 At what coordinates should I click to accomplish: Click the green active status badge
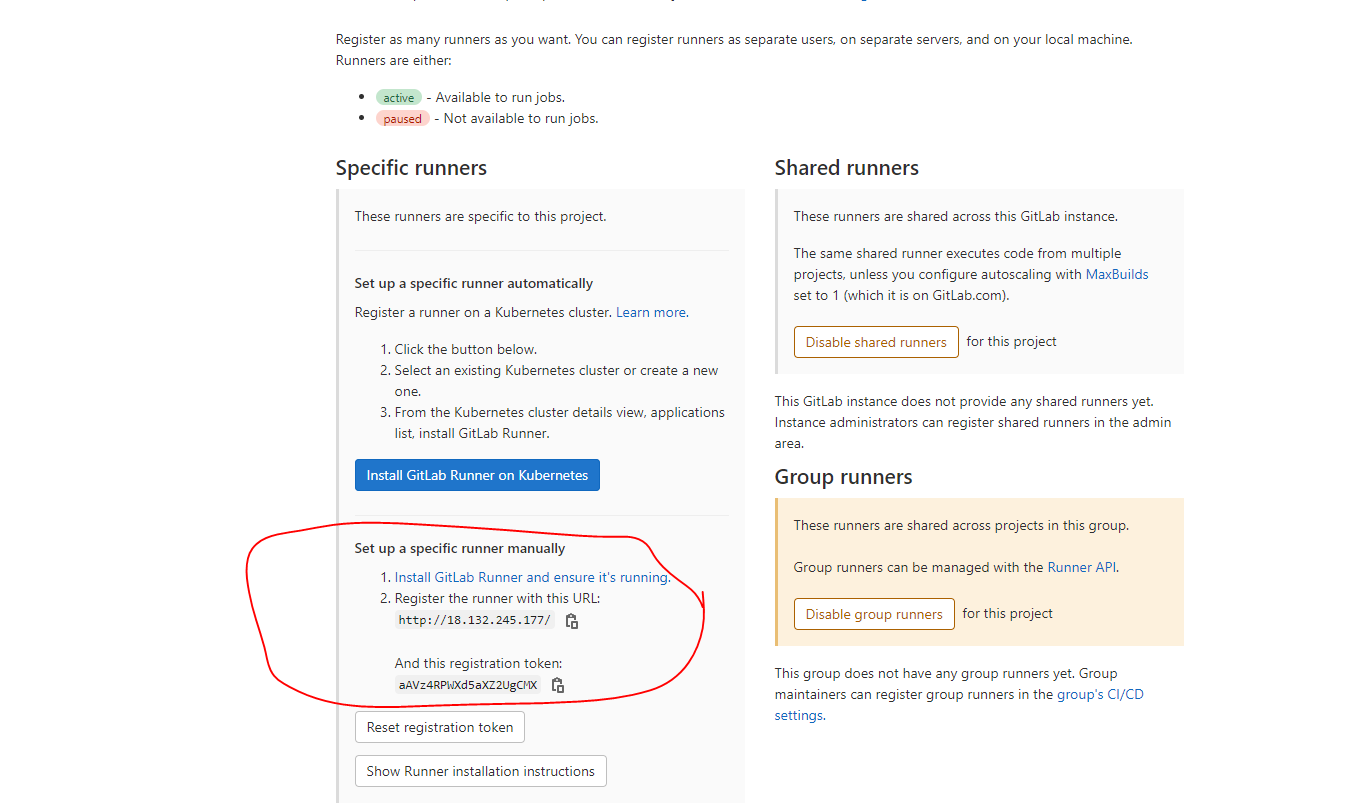click(399, 97)
